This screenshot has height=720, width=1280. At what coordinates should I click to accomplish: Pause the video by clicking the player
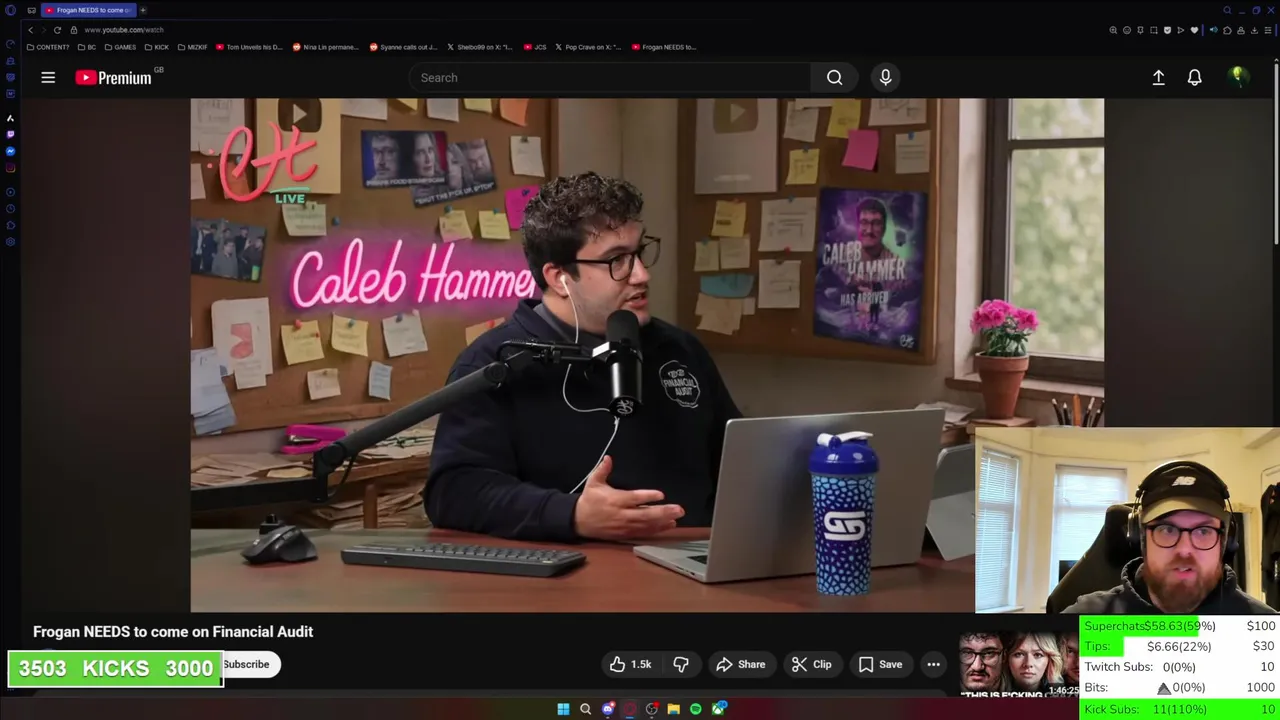coord(647,355)
